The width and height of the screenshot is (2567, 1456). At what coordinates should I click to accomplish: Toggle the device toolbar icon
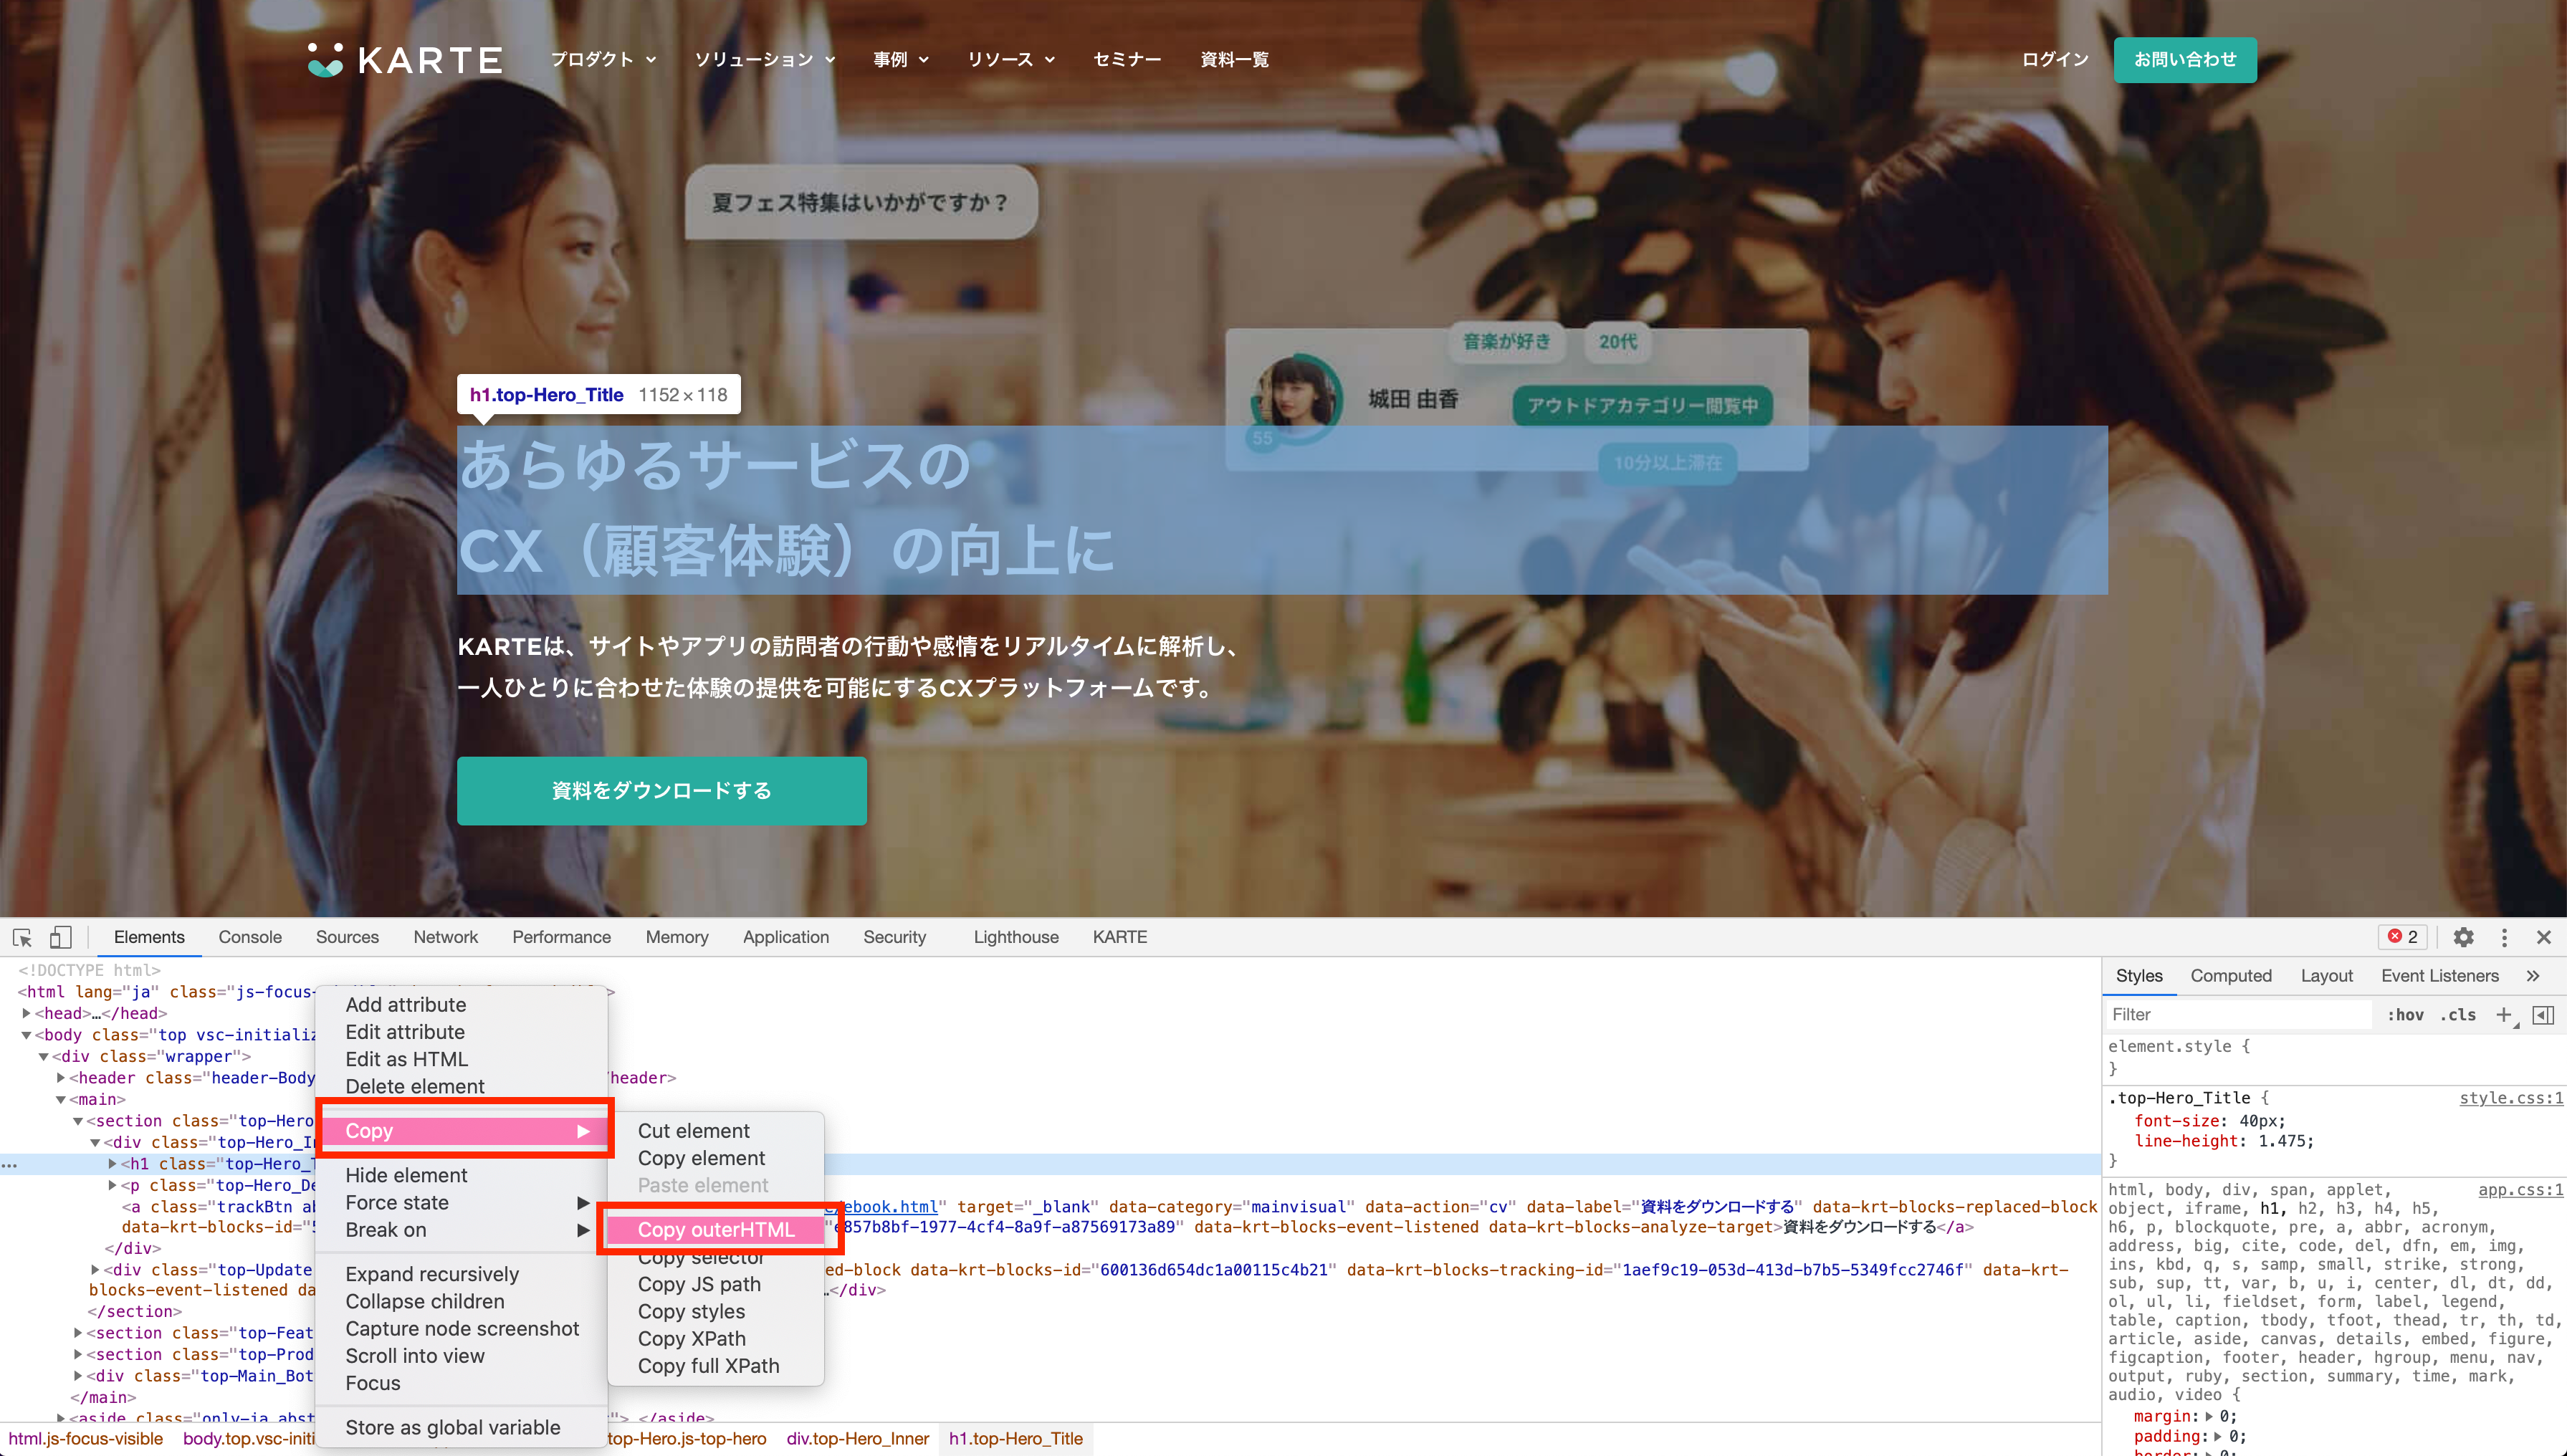click(61, 937)
